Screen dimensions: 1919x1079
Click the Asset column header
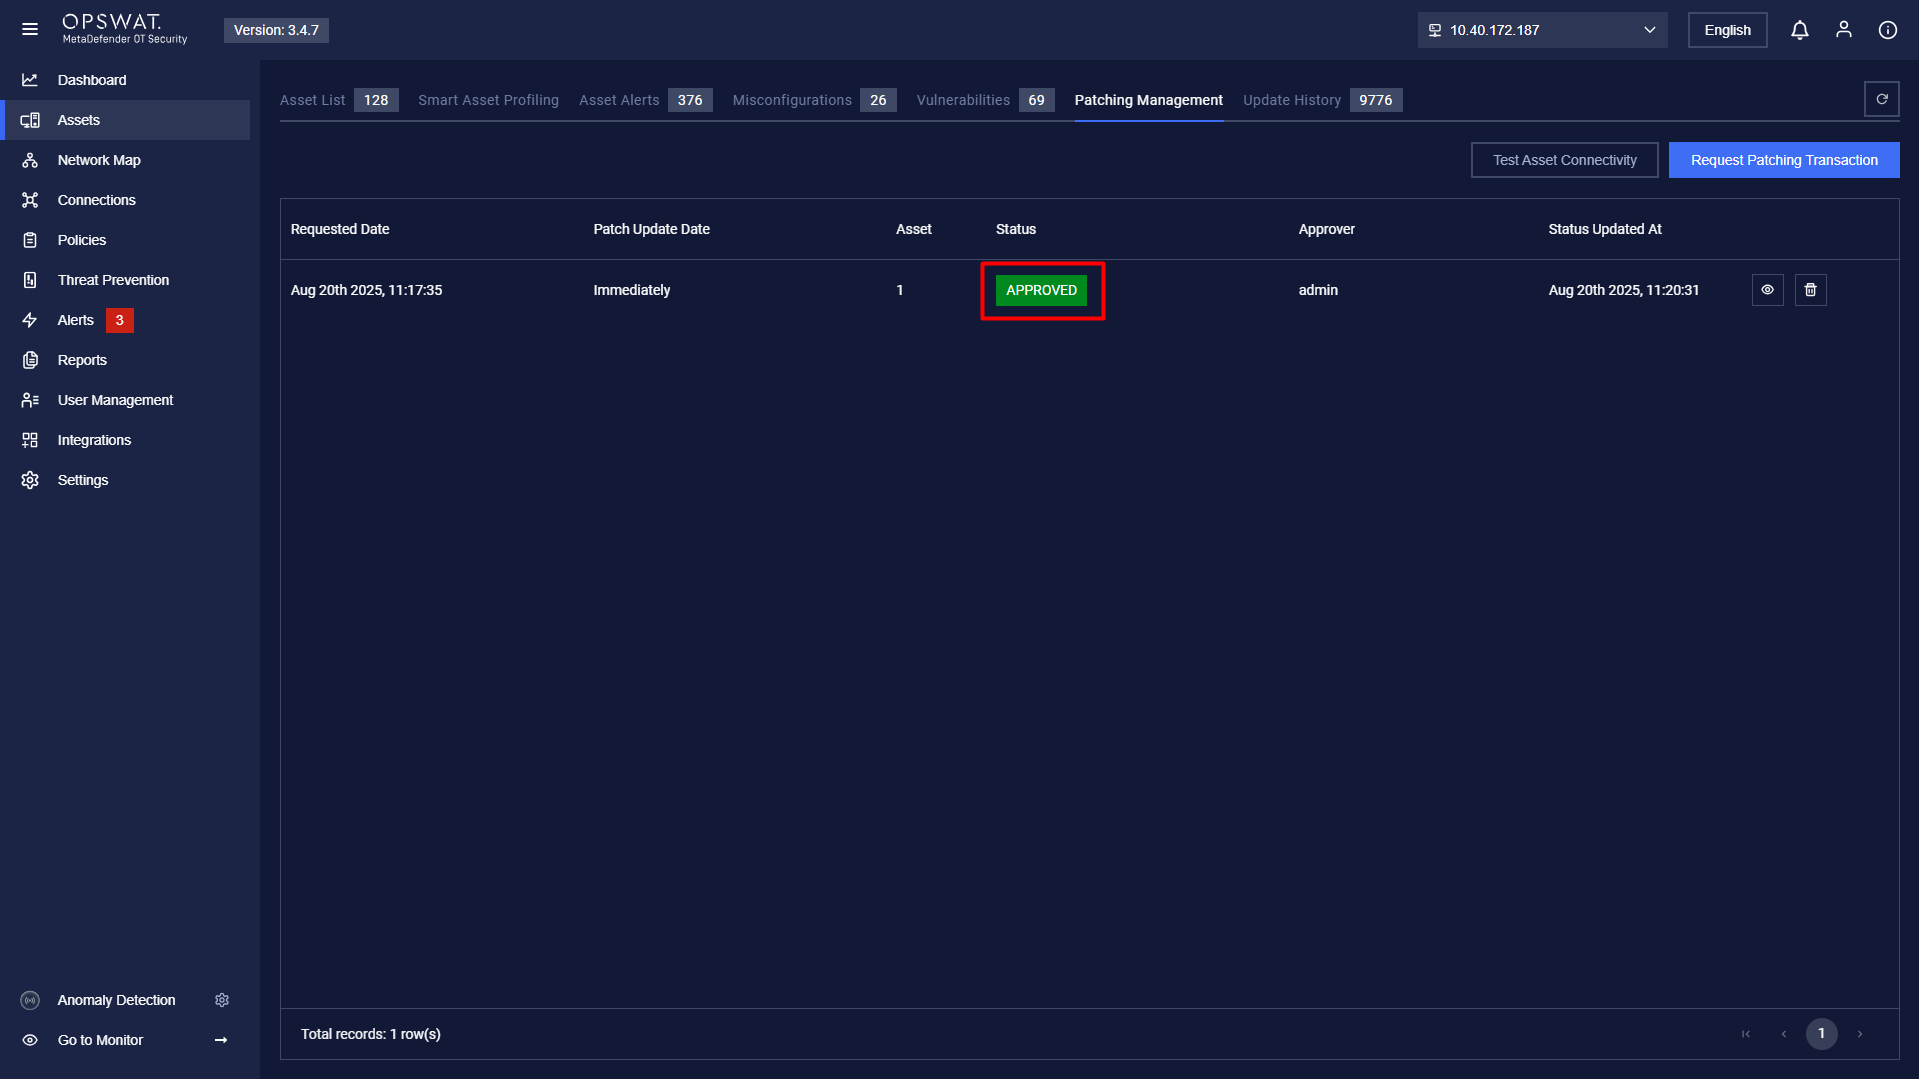pyautogui.click(x=913, y=229)
